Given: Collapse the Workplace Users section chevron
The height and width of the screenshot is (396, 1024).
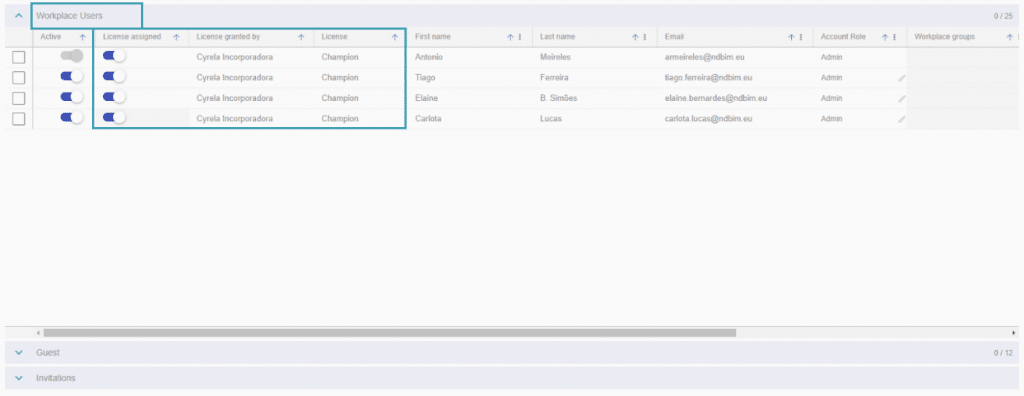Looking at the screenshot, I should click(x=18, y=15).
